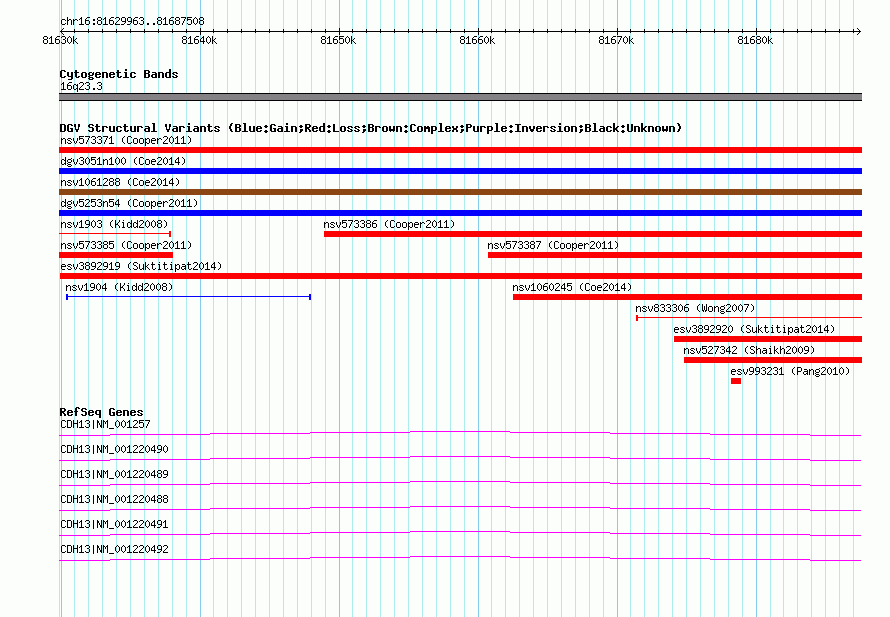Click the esv3892919 (Suktitipat2014) loss bar
The image size is (890, 617).
[460, 276]
